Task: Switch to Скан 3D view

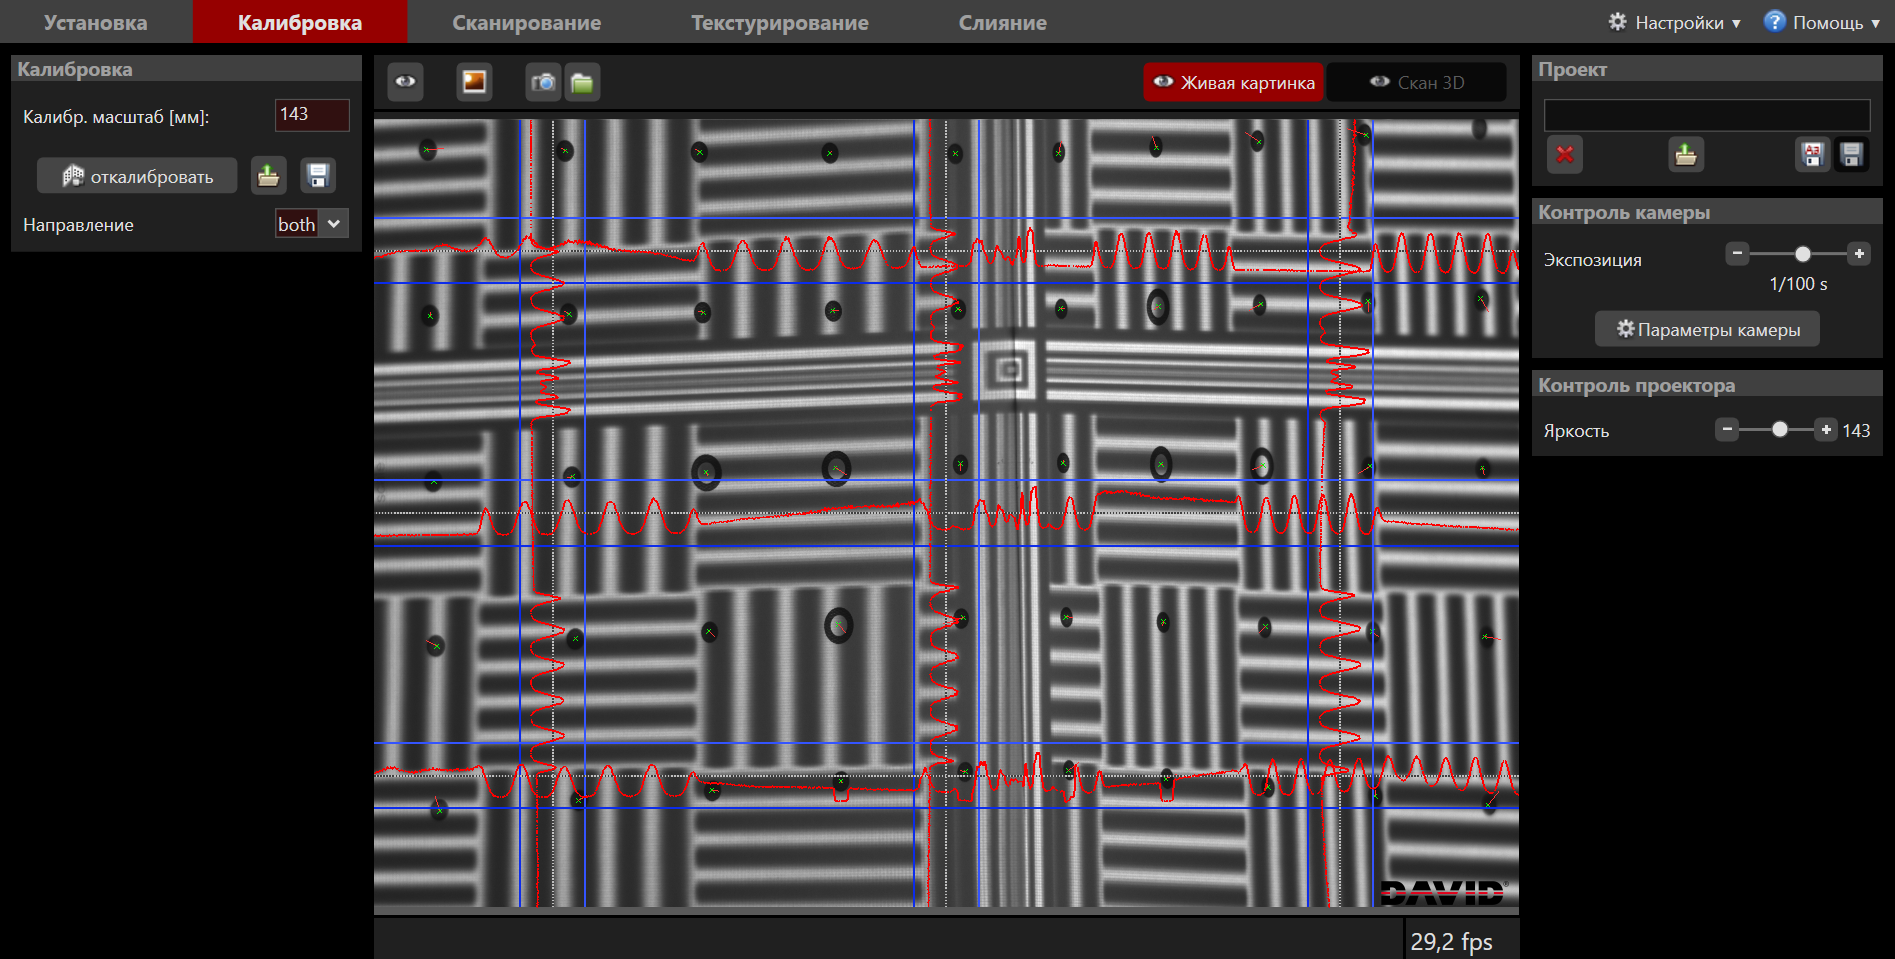Action: pyautogui.click(x=1416, y=83)
